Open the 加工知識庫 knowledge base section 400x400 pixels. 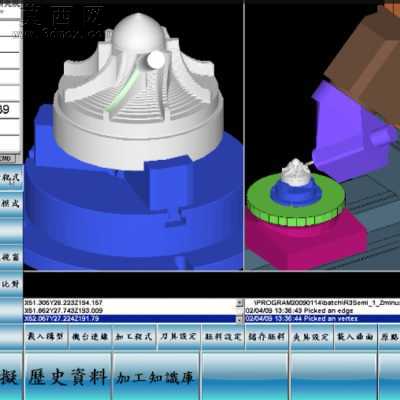(x=156, y=377)
